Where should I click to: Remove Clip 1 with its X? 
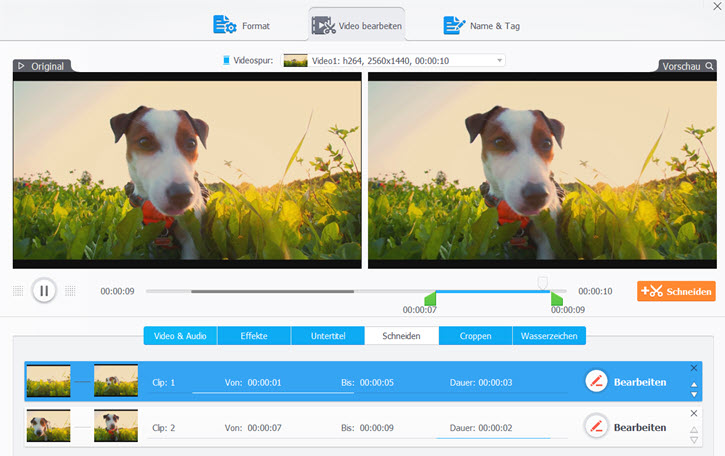tap(694, 368)
